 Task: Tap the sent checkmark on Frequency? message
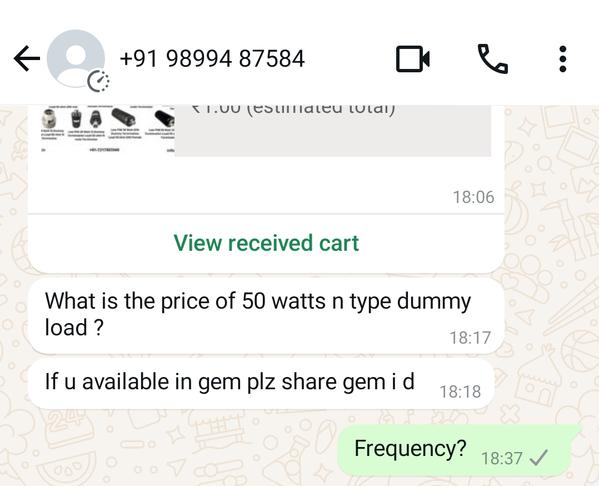(539, 458)
